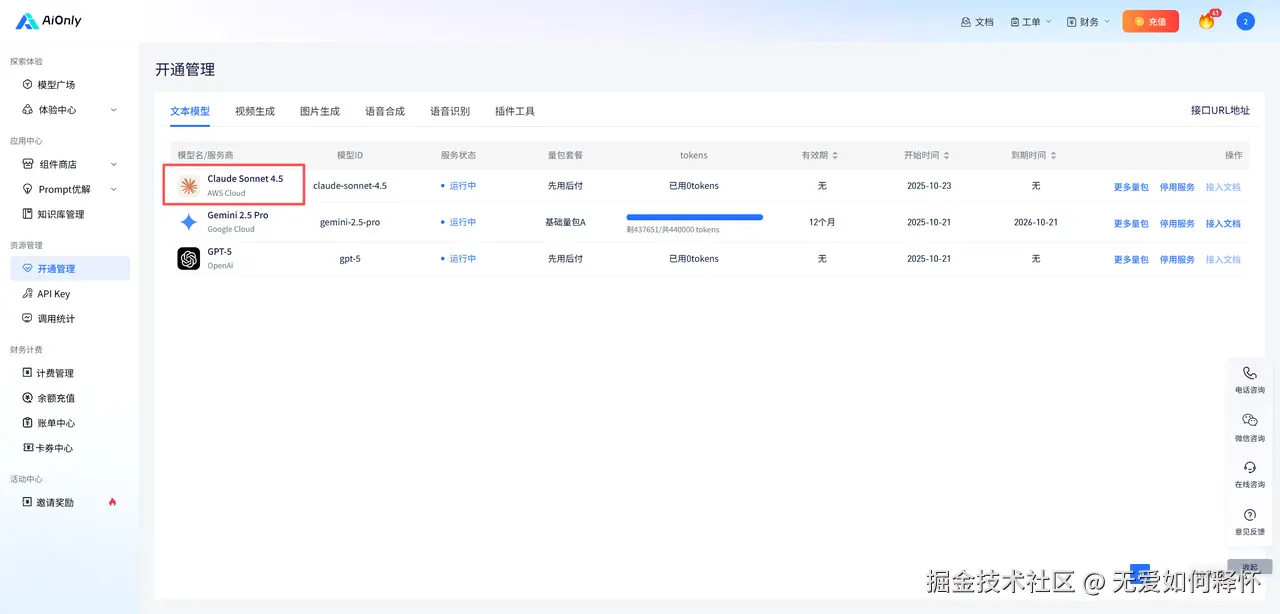Open 在线咨询 online support
1280x614 pixels.
1249,475
